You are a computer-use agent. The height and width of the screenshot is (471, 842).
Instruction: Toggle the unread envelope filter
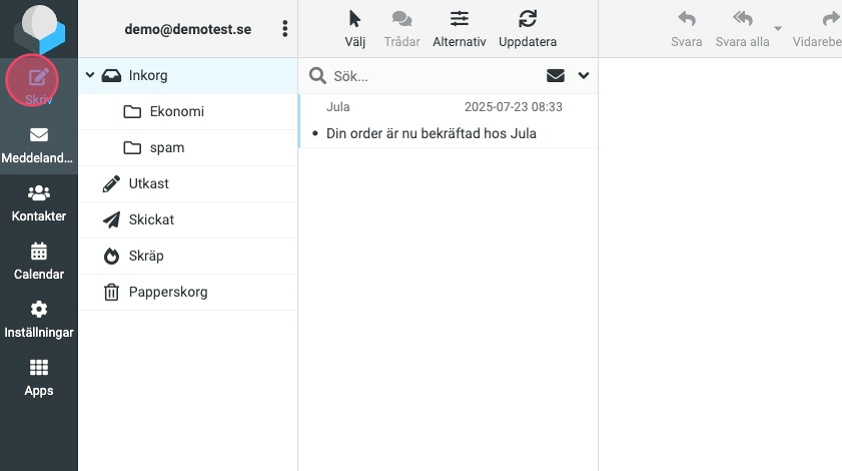pyautogui.click(x=555, y=76)
